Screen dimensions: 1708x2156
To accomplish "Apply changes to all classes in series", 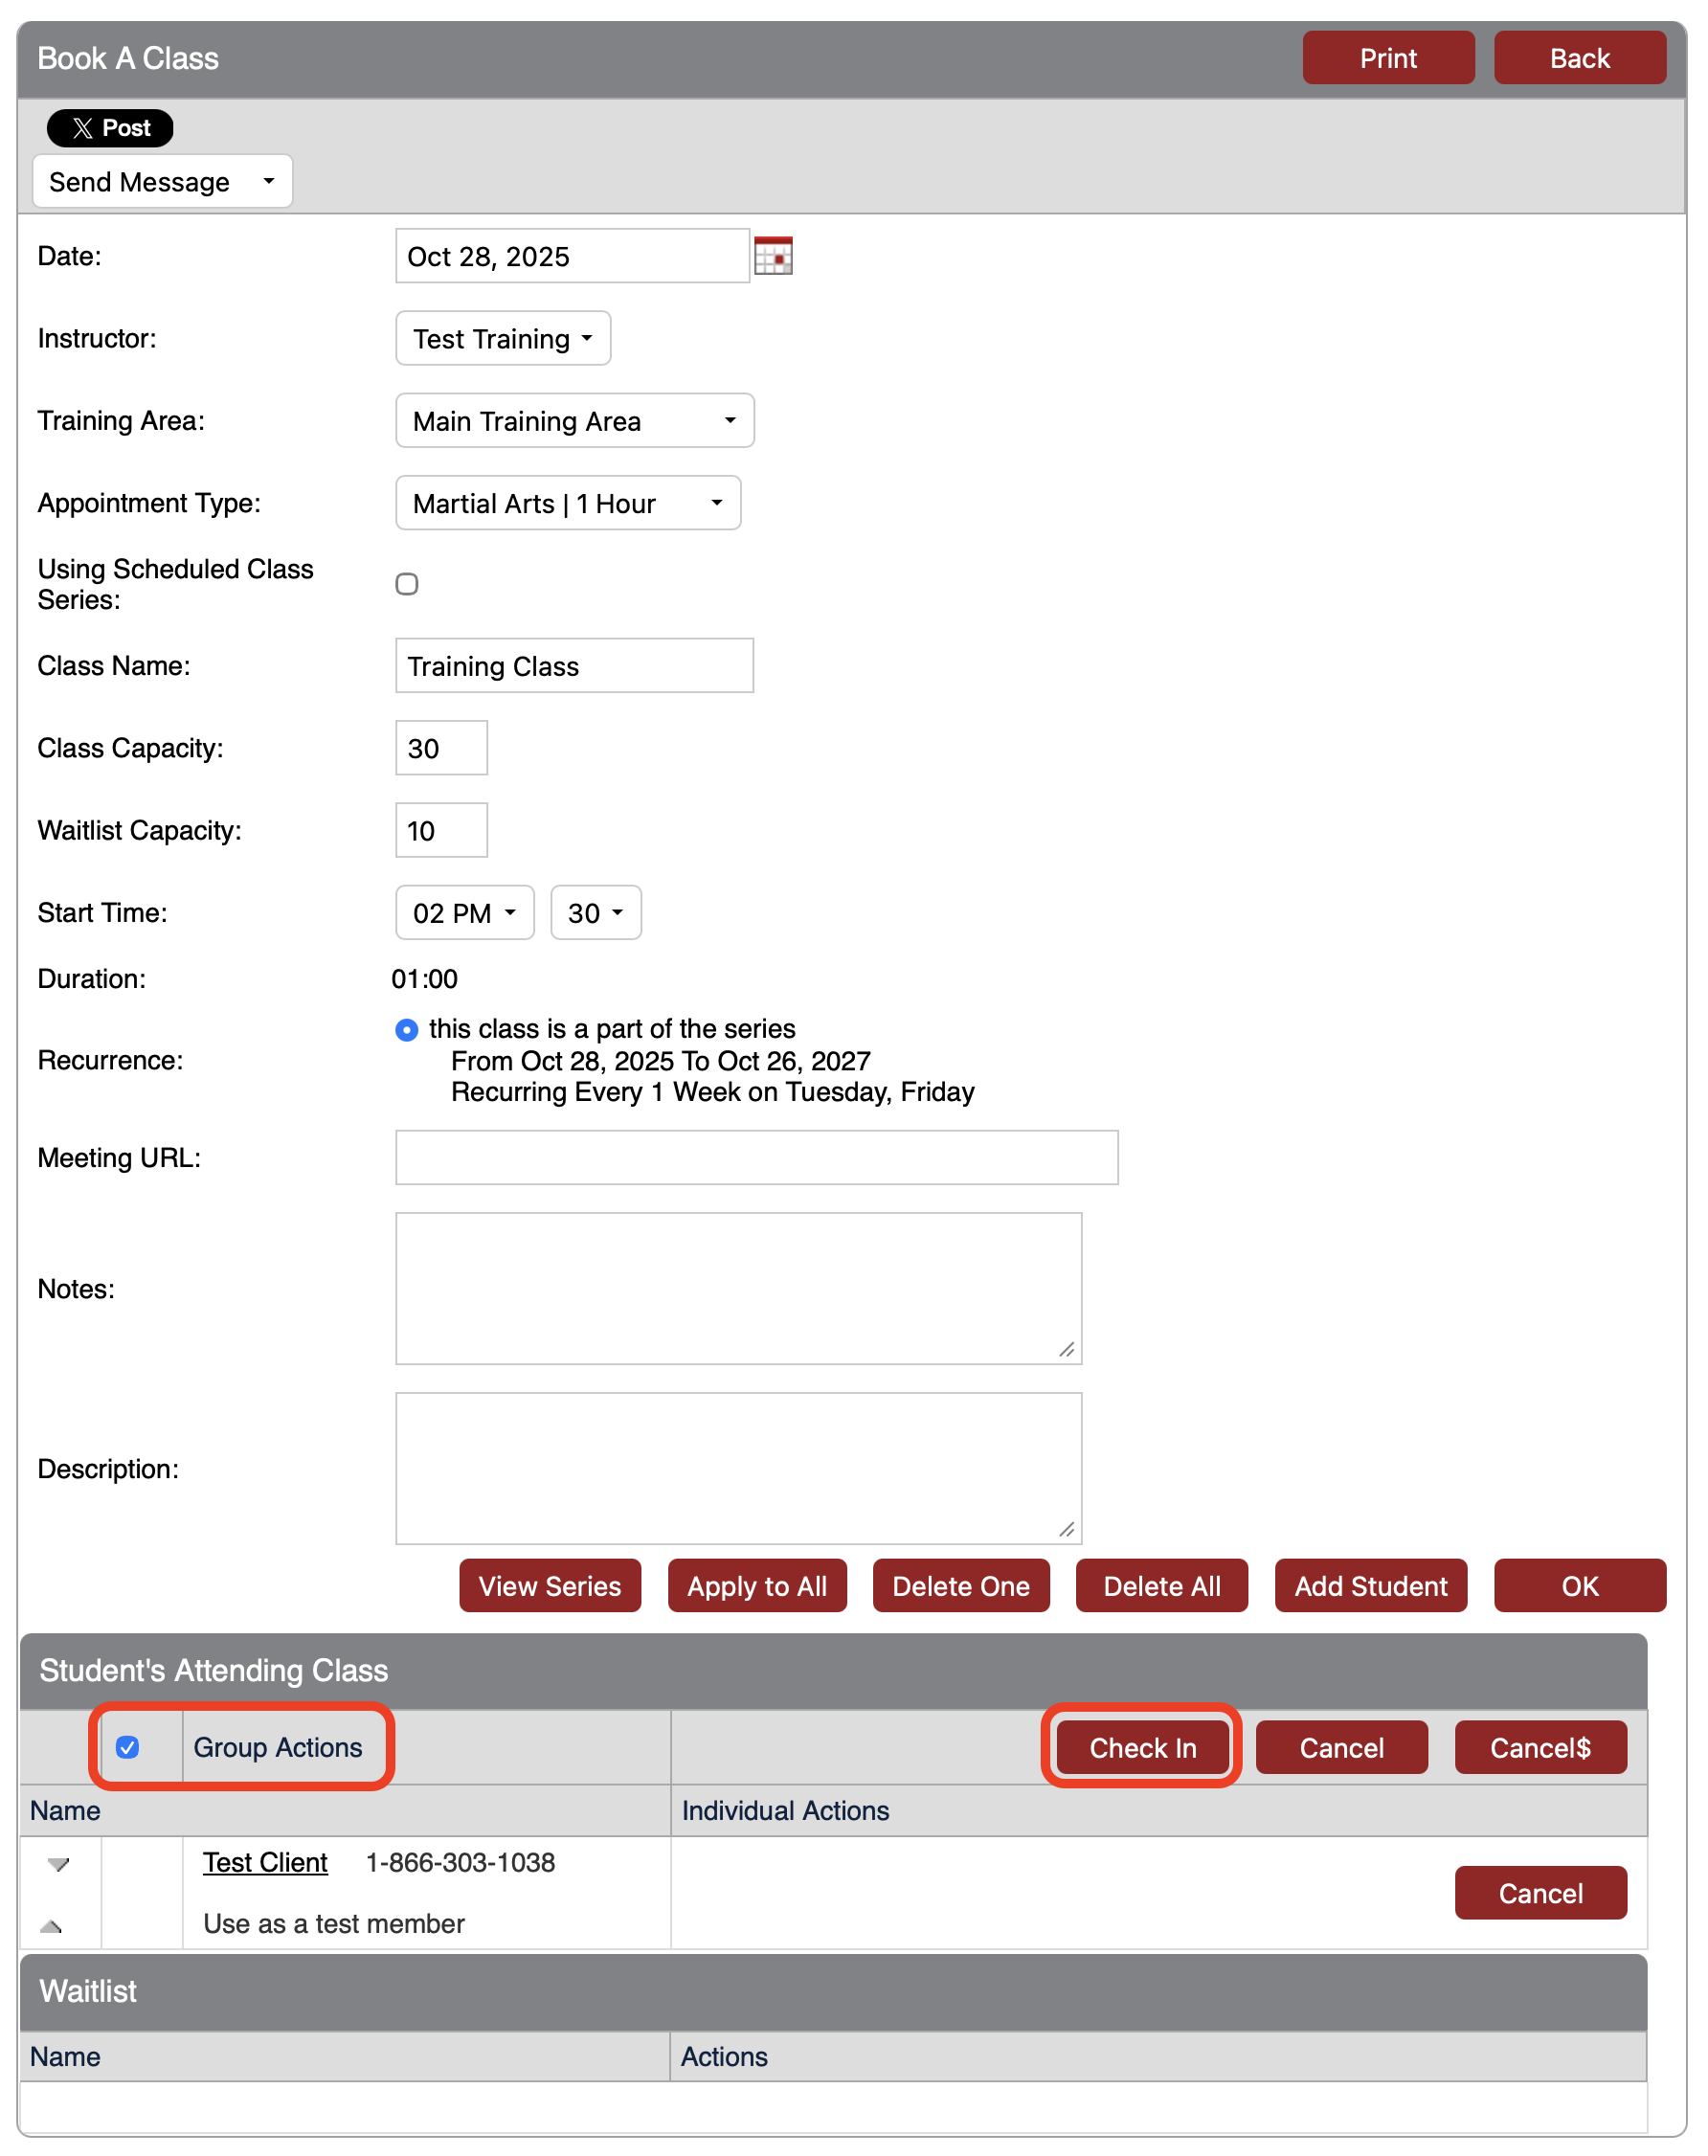I will (757, 1586).
